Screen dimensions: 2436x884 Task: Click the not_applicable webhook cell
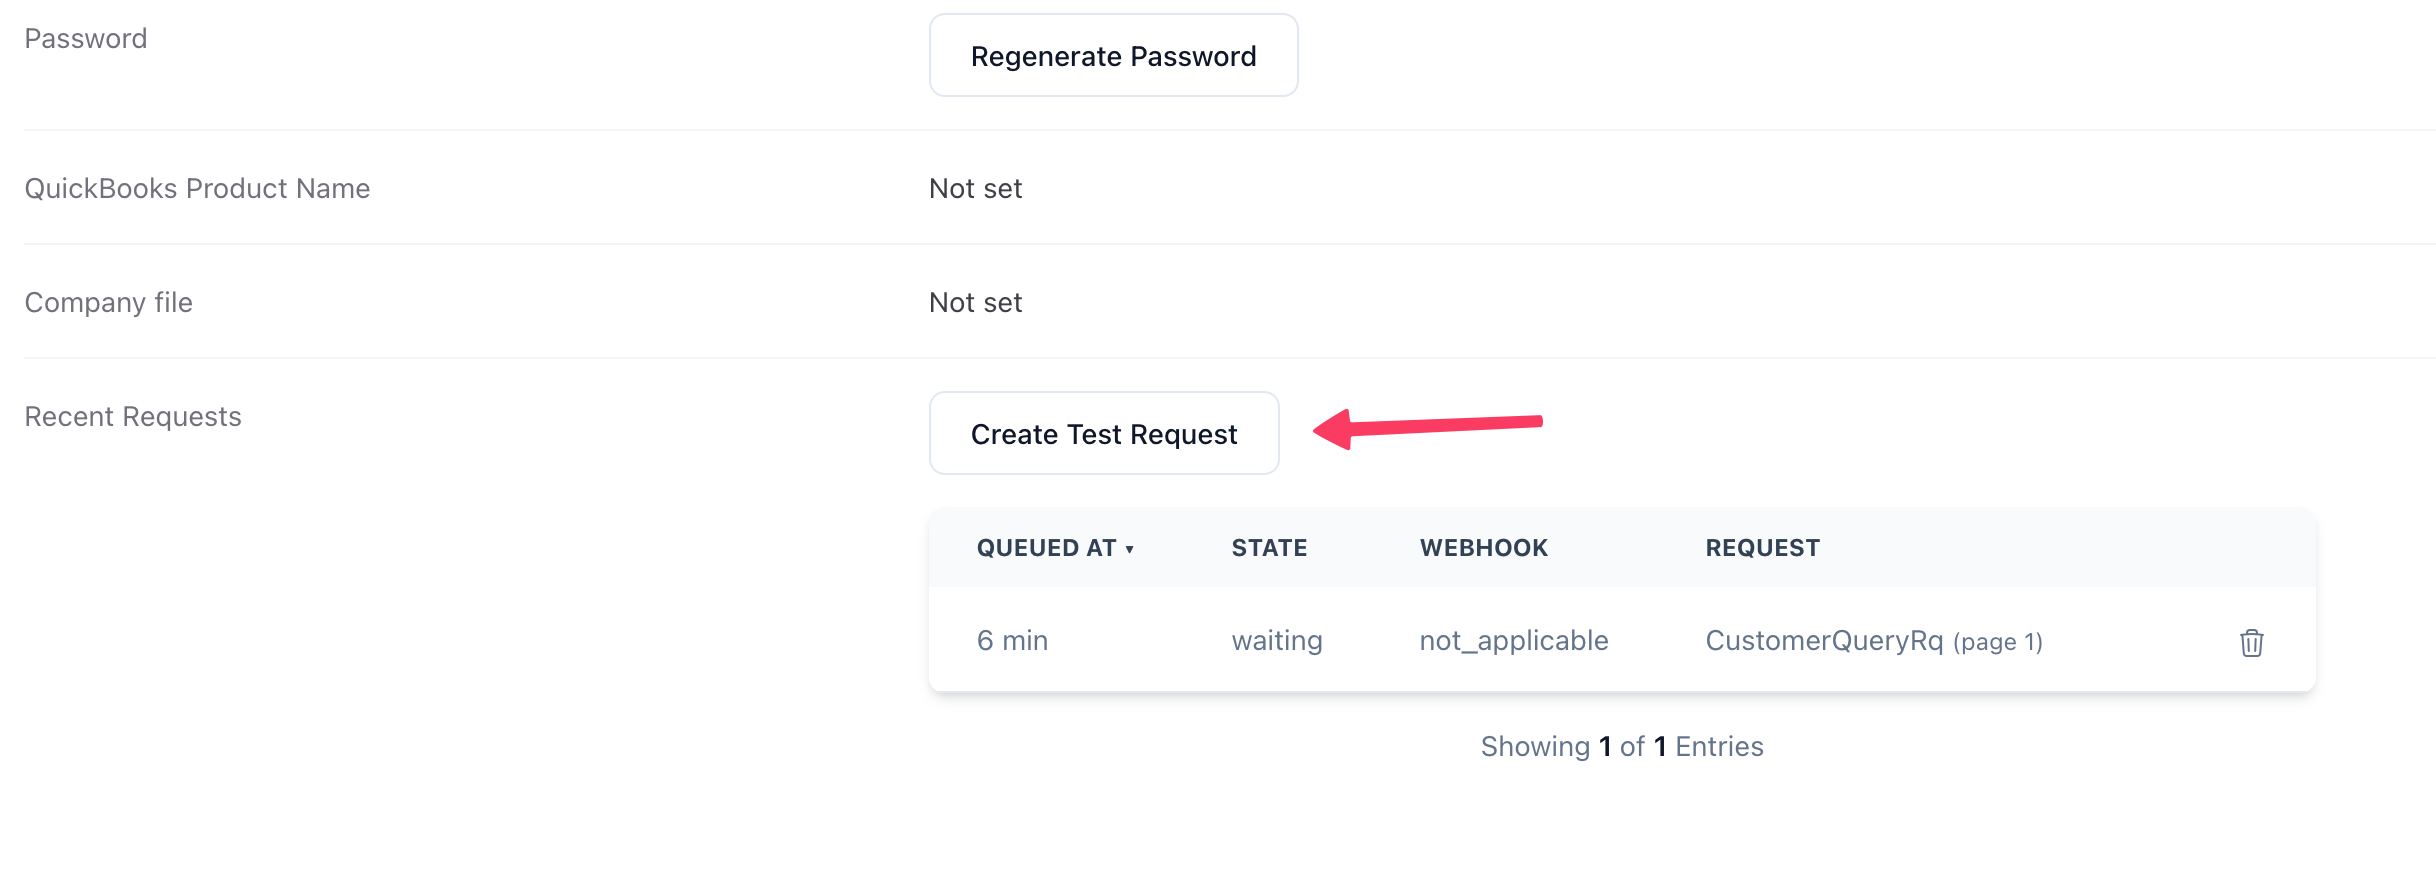(x=1514, y=641)
